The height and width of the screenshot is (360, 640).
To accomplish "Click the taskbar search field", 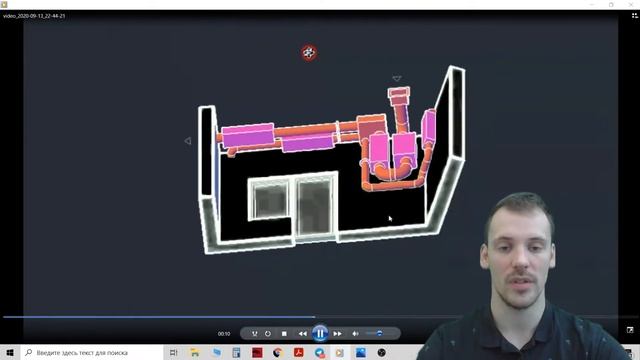I will point(92,352).
